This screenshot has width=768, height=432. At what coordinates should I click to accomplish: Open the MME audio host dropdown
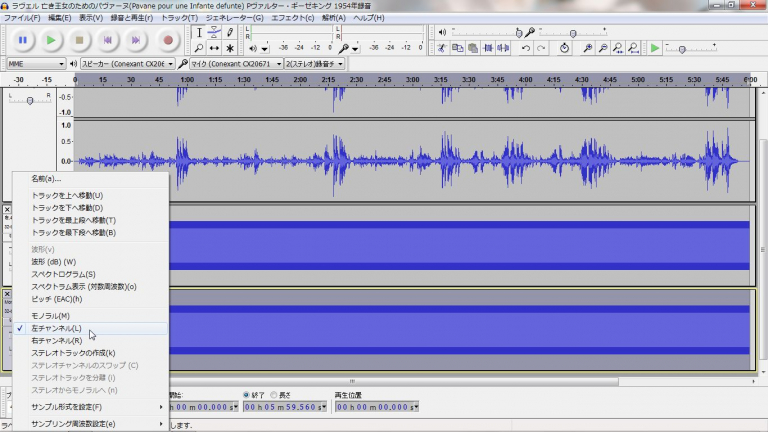click(x=36, y=64)
